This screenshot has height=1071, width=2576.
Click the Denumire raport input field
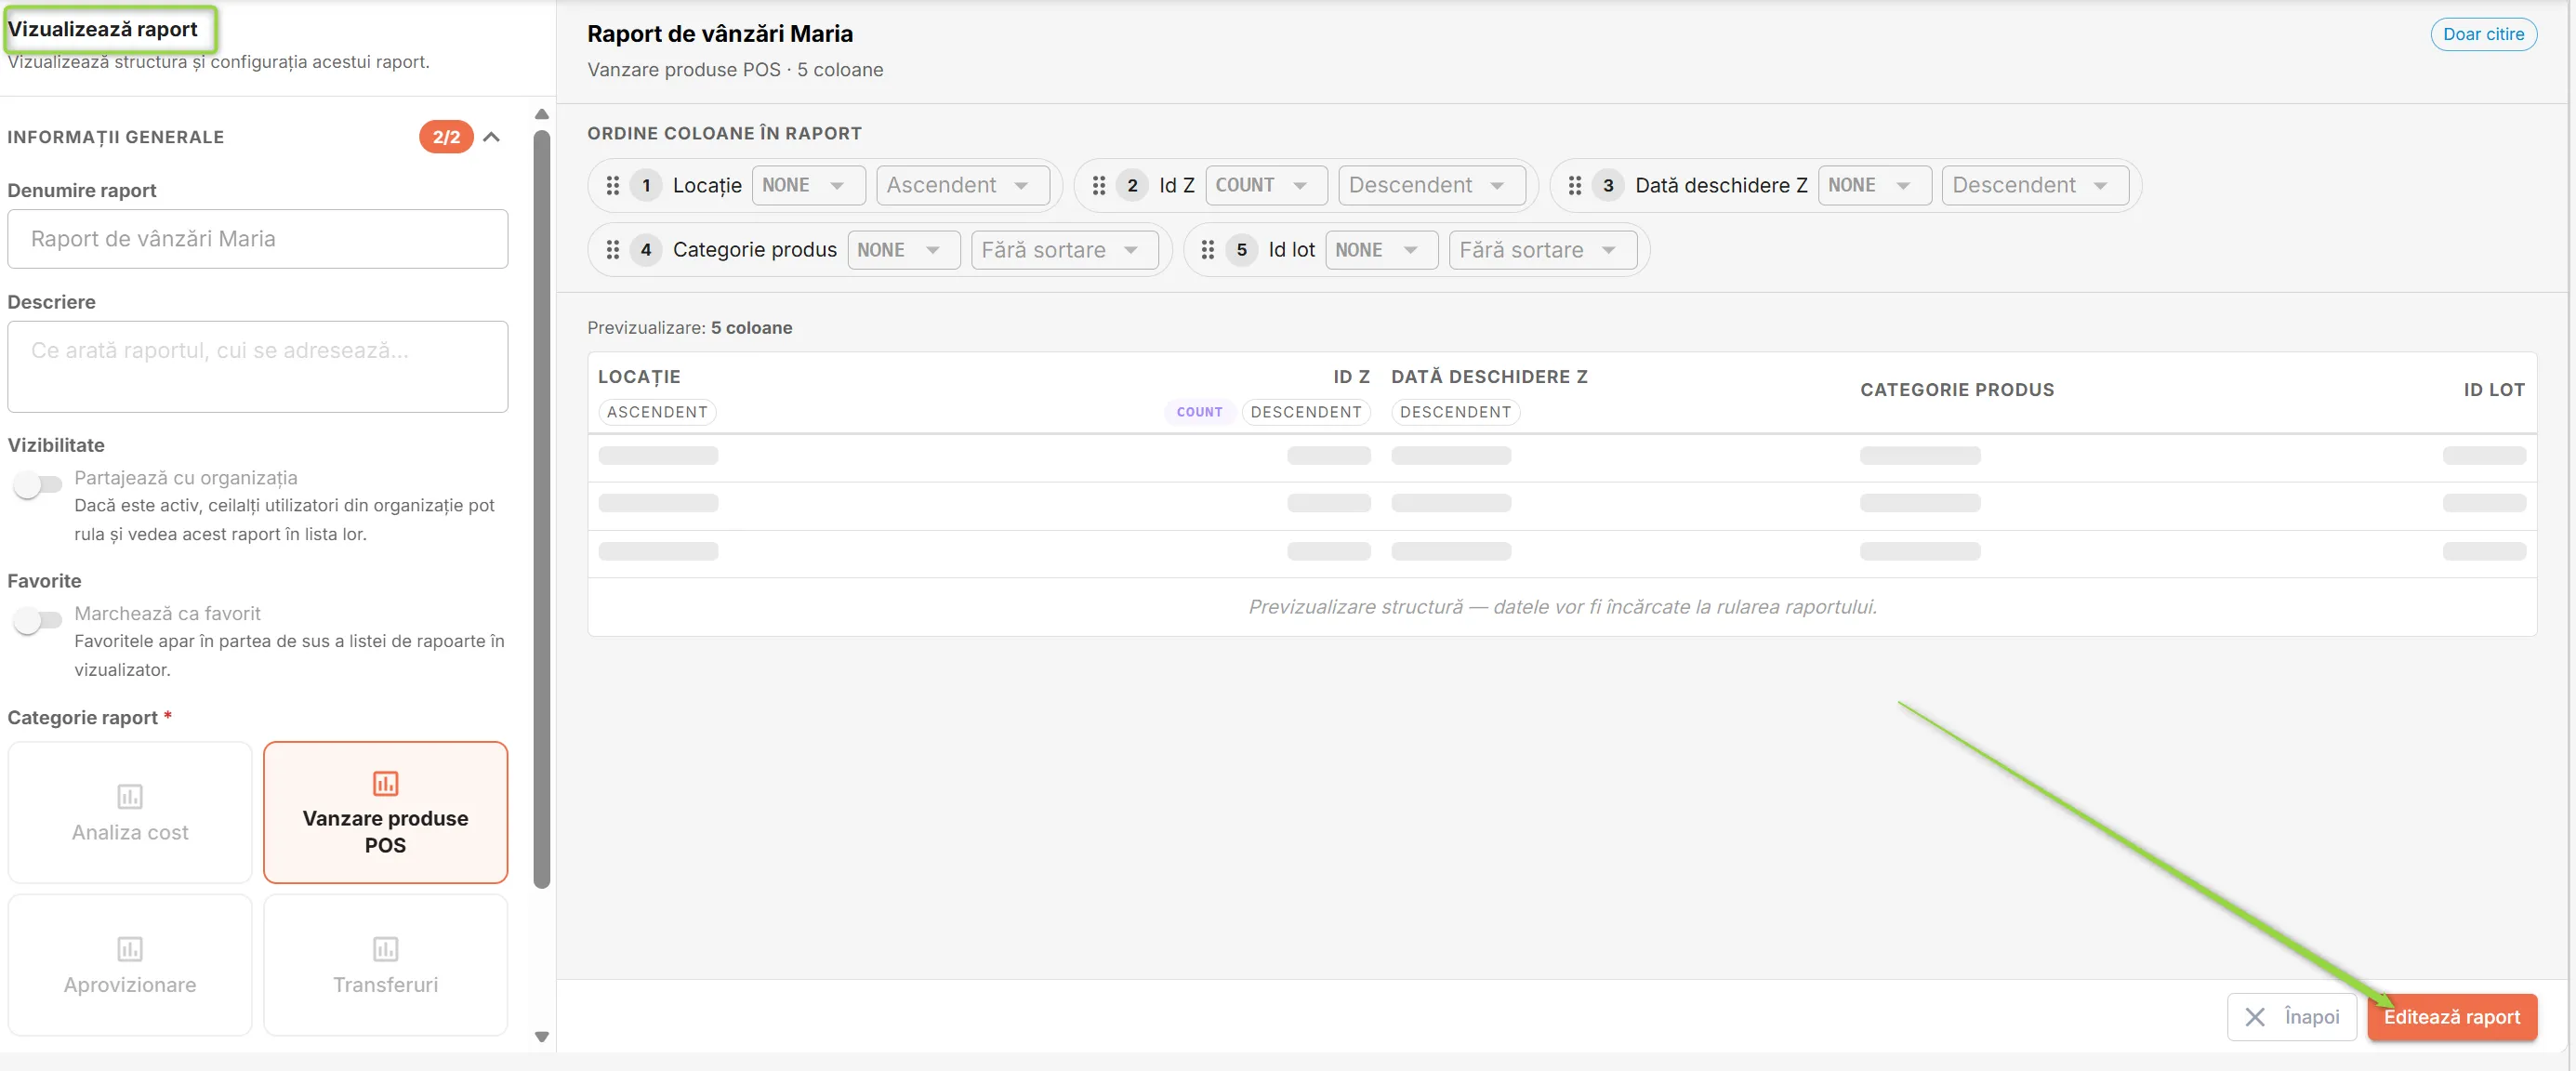click(257, 239)
